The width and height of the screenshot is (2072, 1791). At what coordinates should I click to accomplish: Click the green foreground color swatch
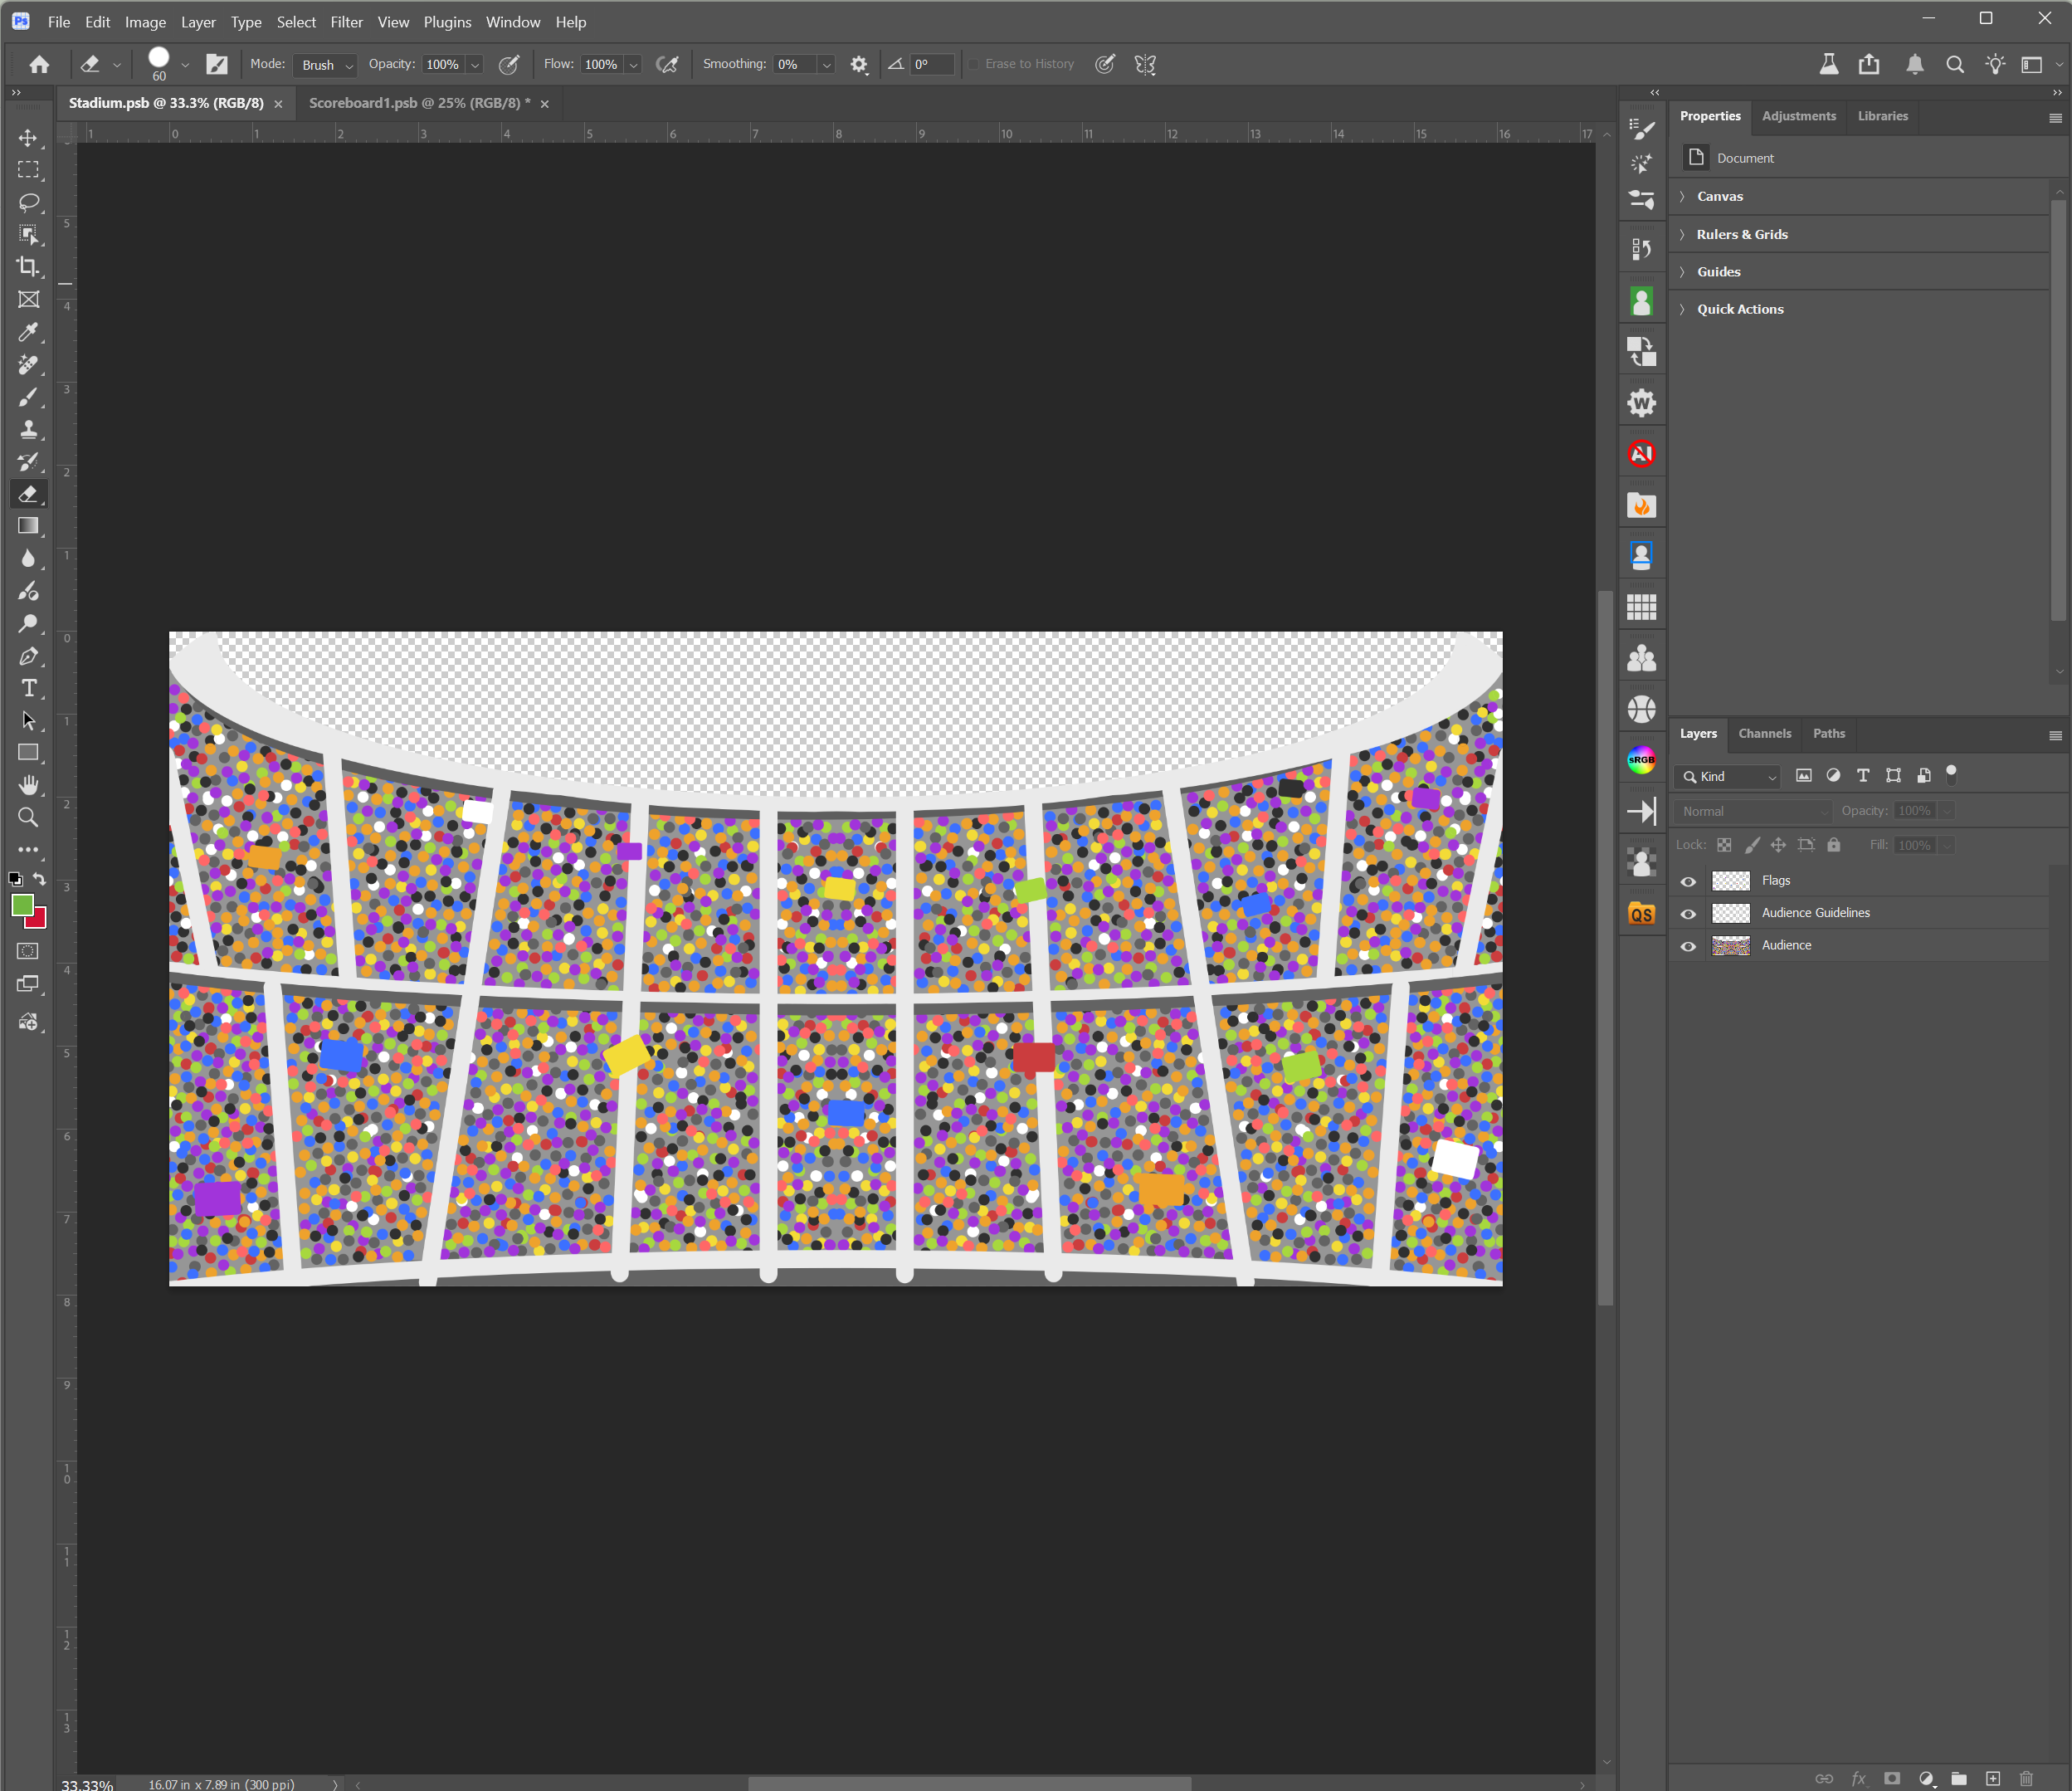22,905
